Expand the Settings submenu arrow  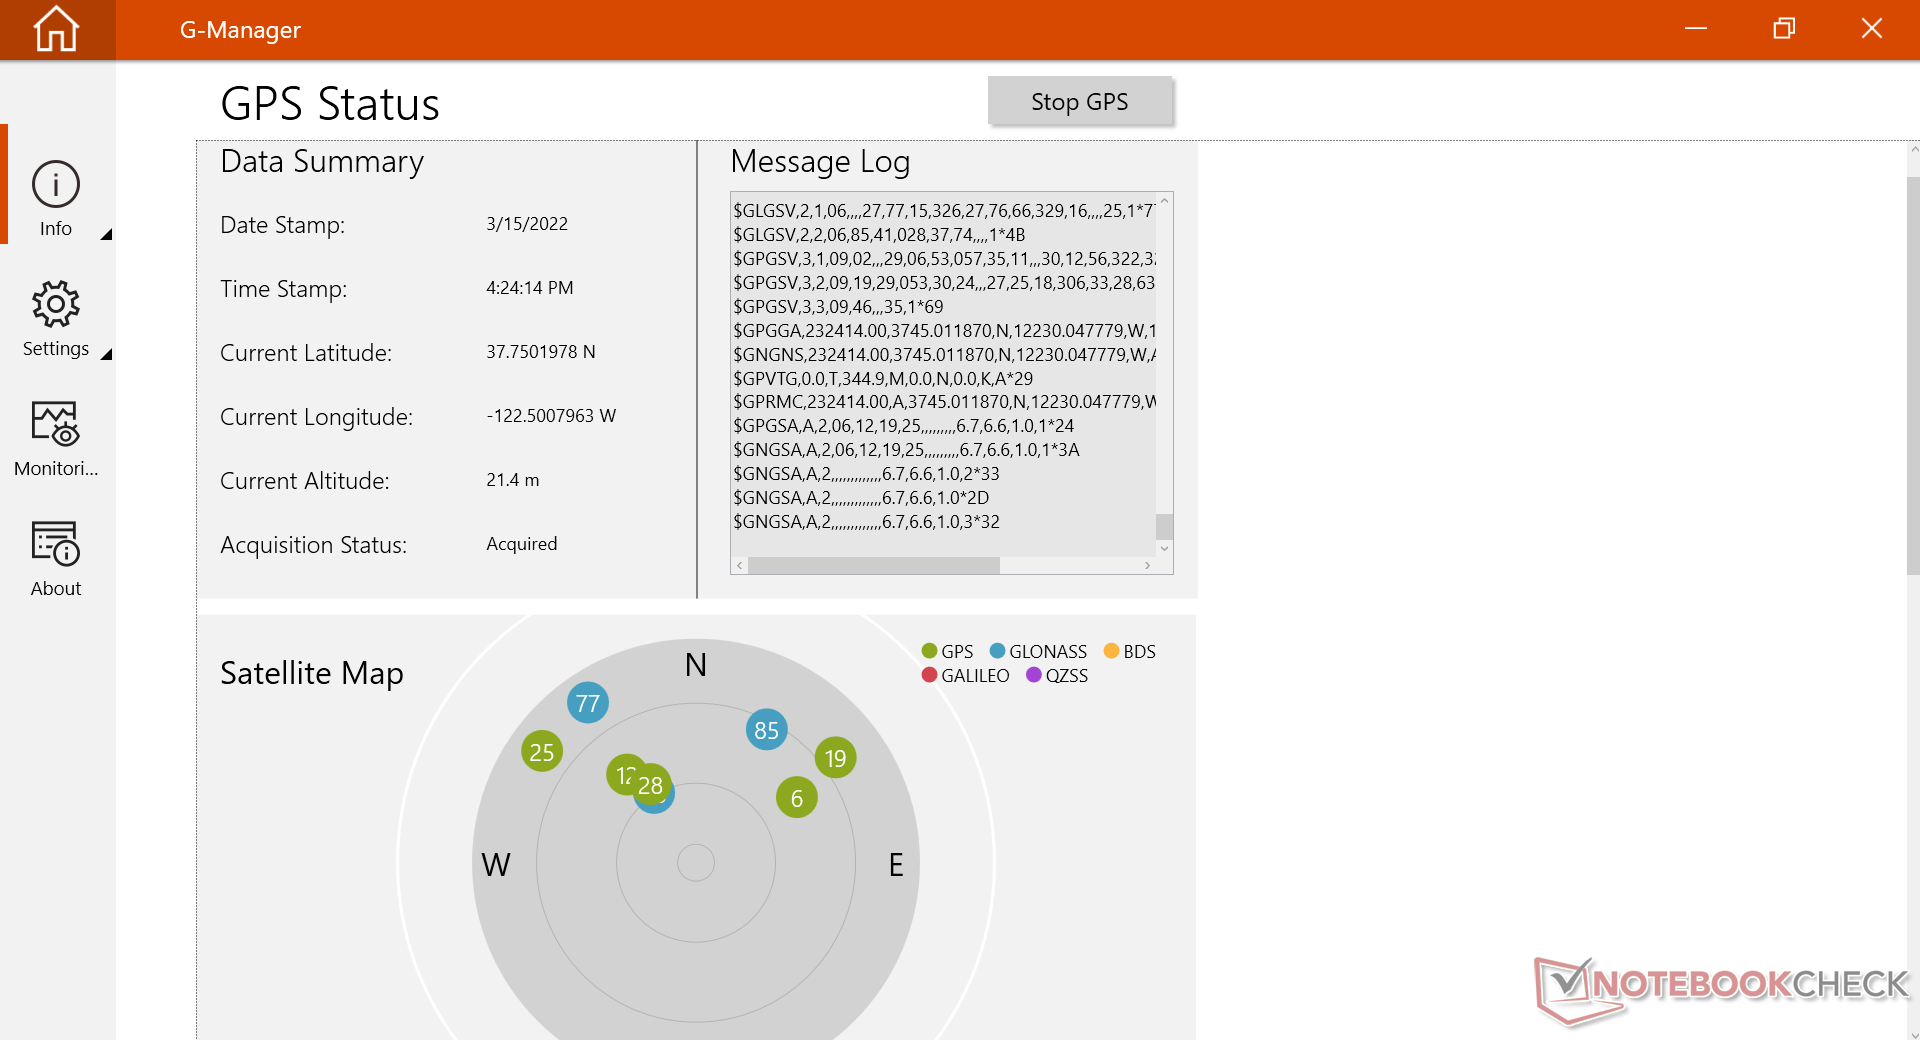tap(106, 354)
